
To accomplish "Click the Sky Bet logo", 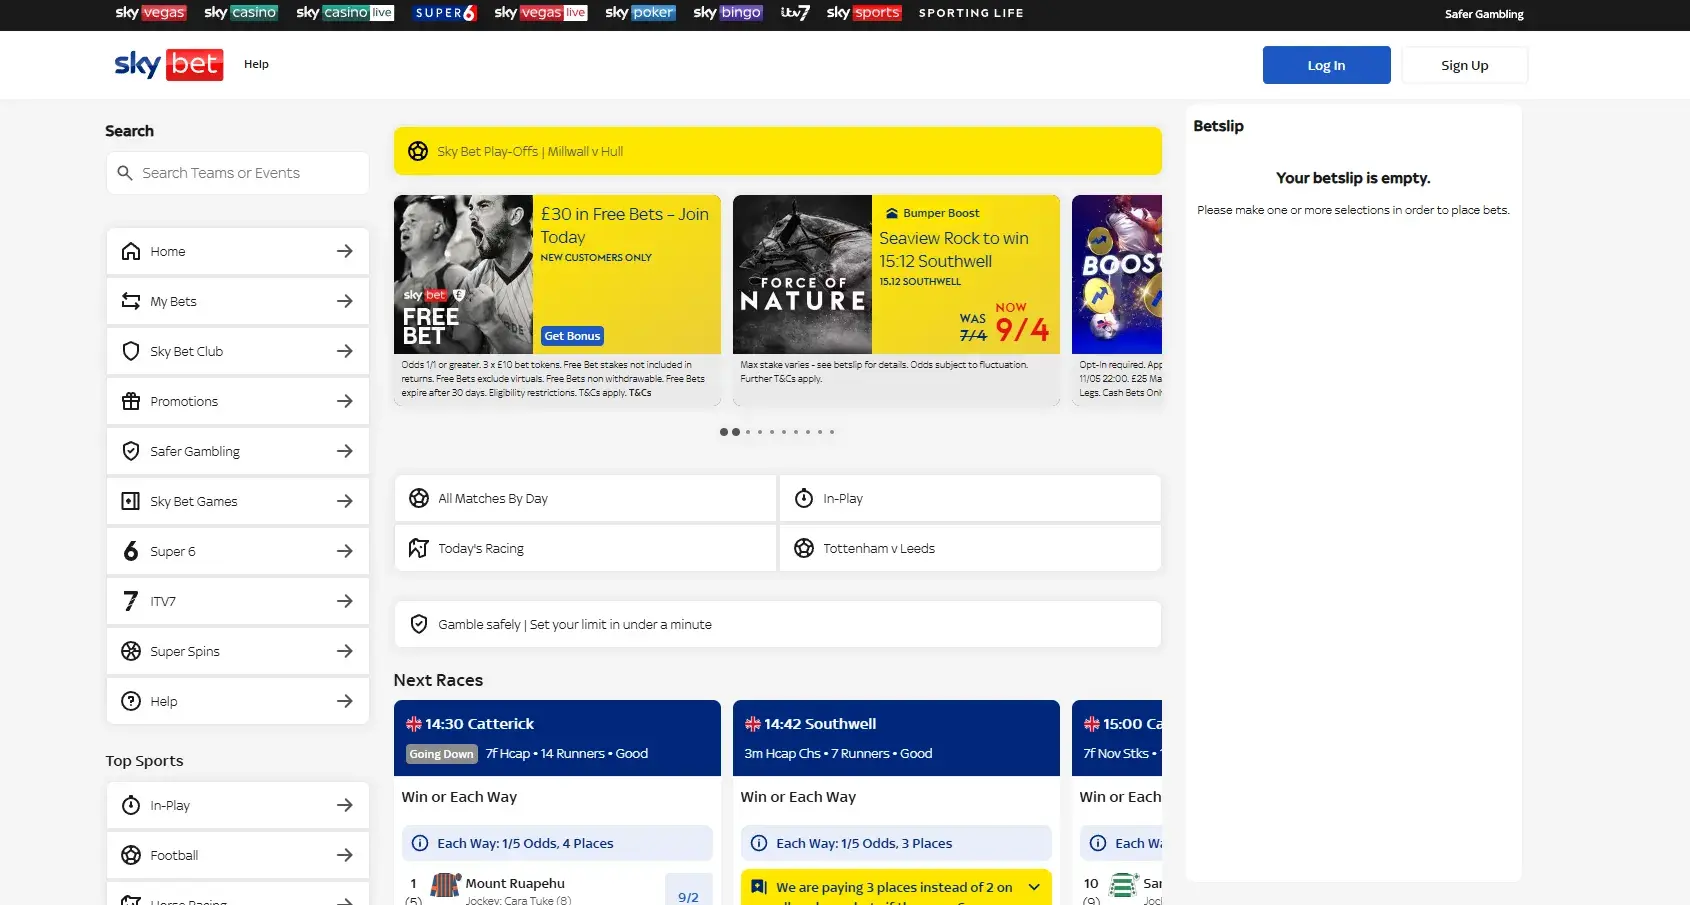I will pyautogui.click(x=169, y=65).
